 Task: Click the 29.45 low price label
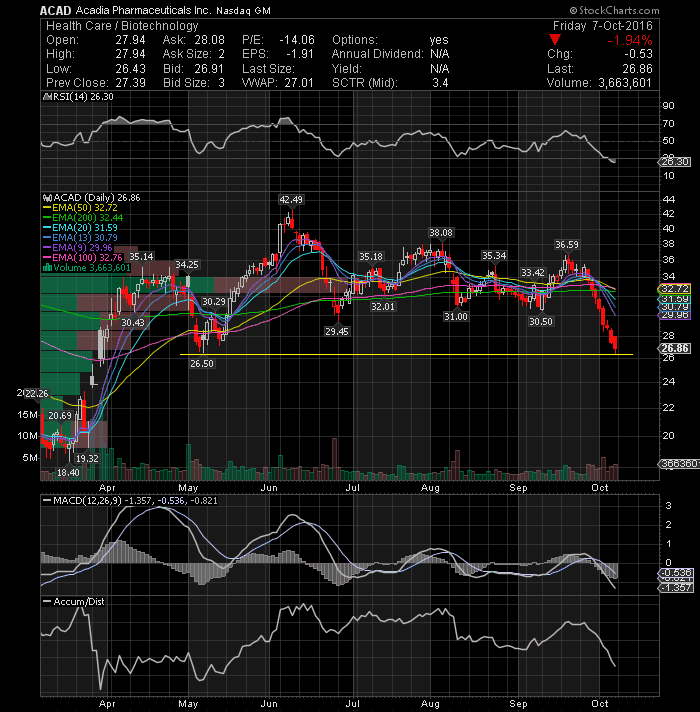336,331
